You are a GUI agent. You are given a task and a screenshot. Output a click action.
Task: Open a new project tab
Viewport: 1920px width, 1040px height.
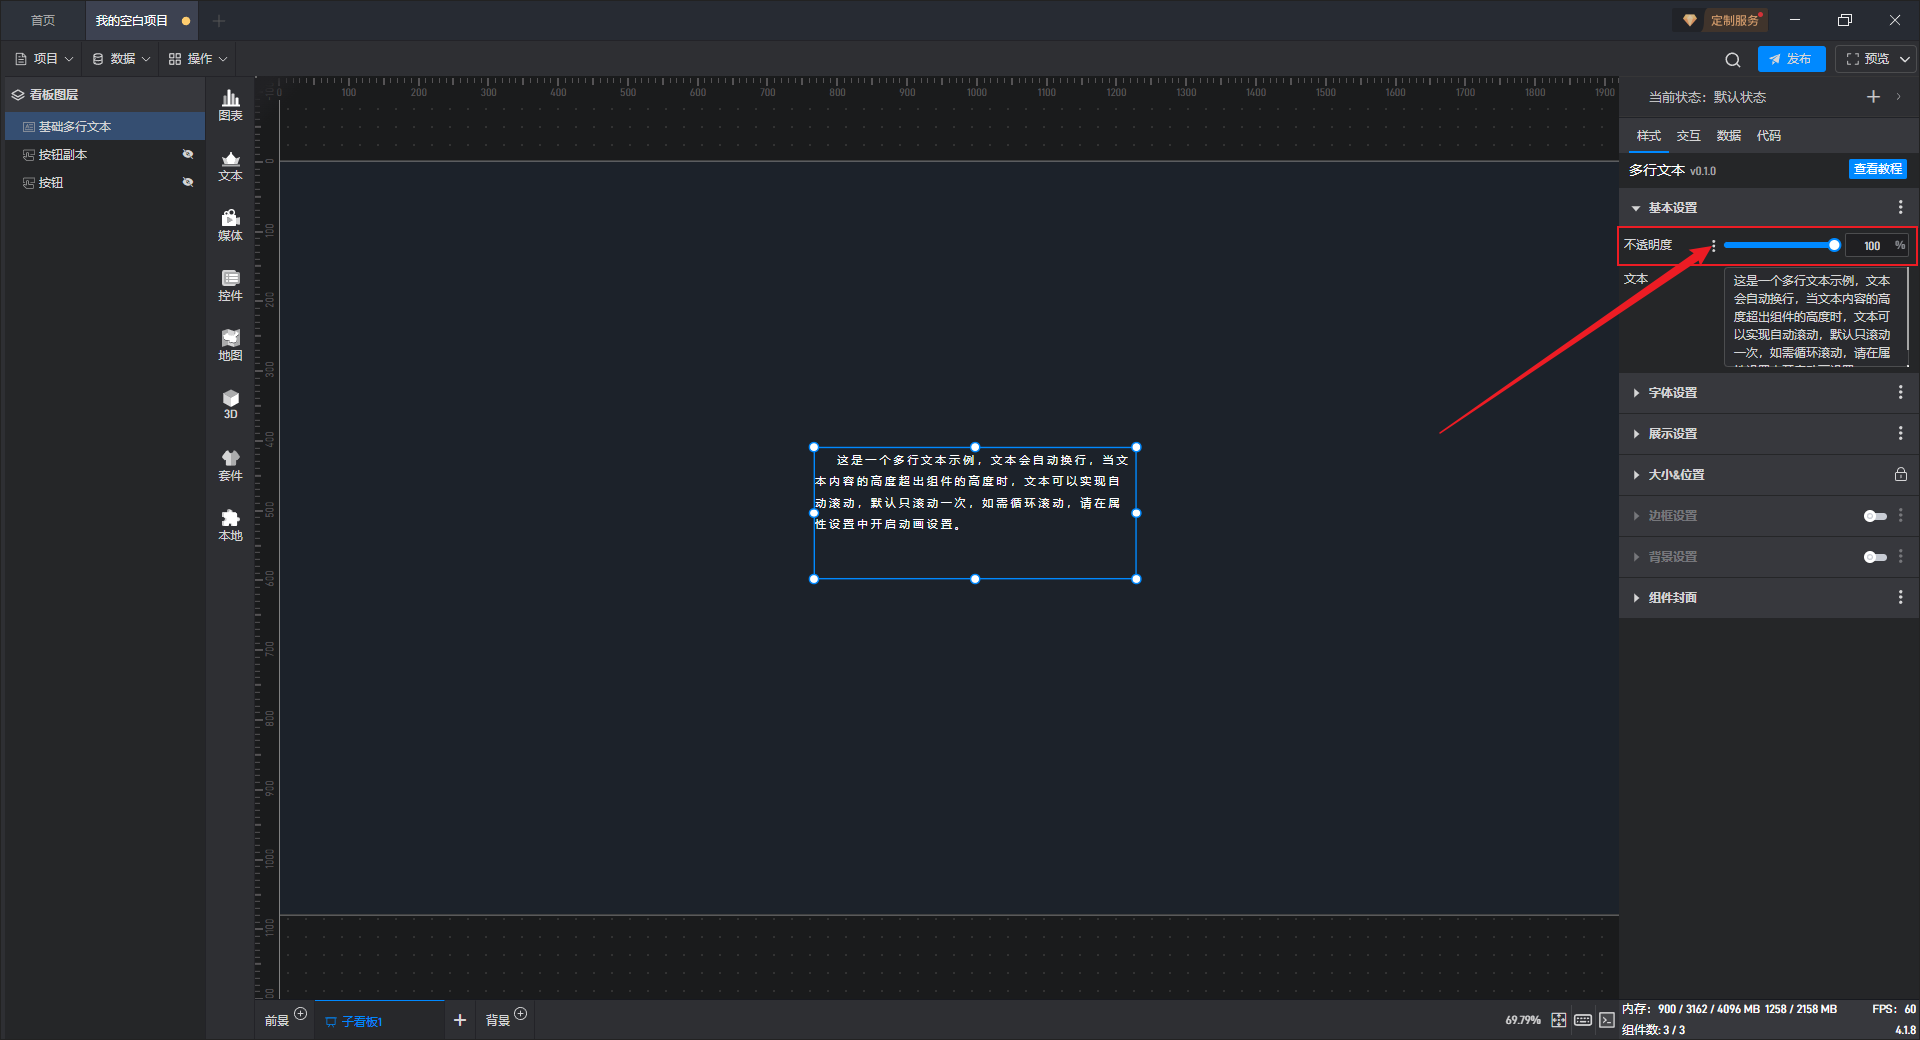[x=219, y=20]
